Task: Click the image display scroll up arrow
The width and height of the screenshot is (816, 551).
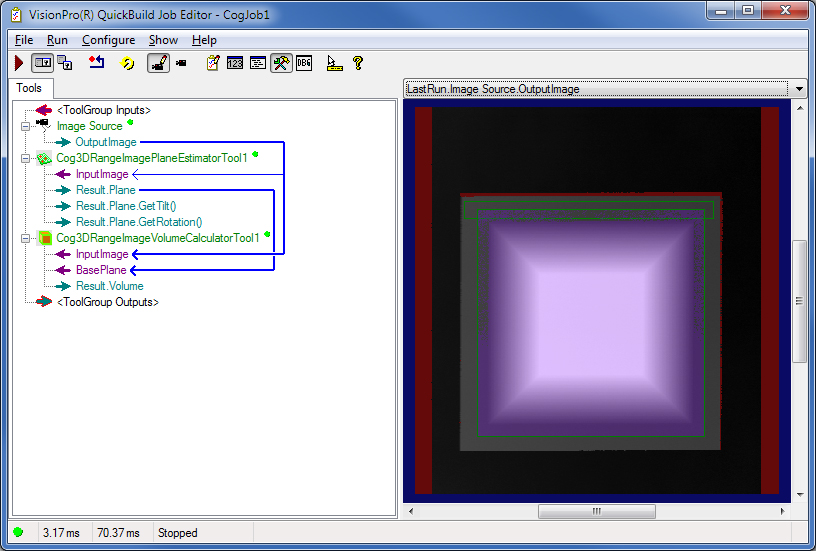Action: click(x=799, y=108)
